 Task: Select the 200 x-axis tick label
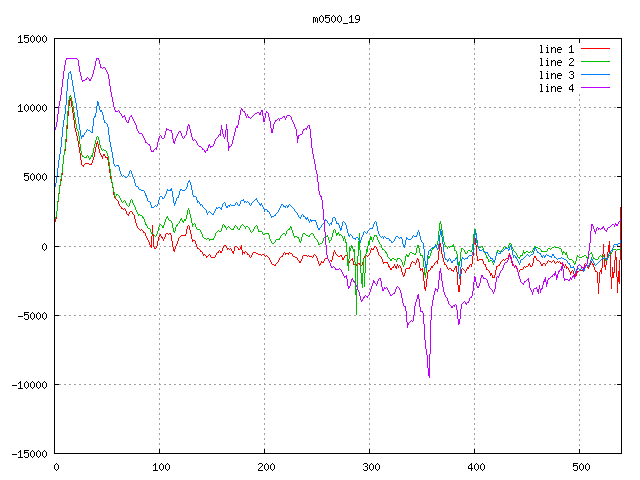click(265, 467)
